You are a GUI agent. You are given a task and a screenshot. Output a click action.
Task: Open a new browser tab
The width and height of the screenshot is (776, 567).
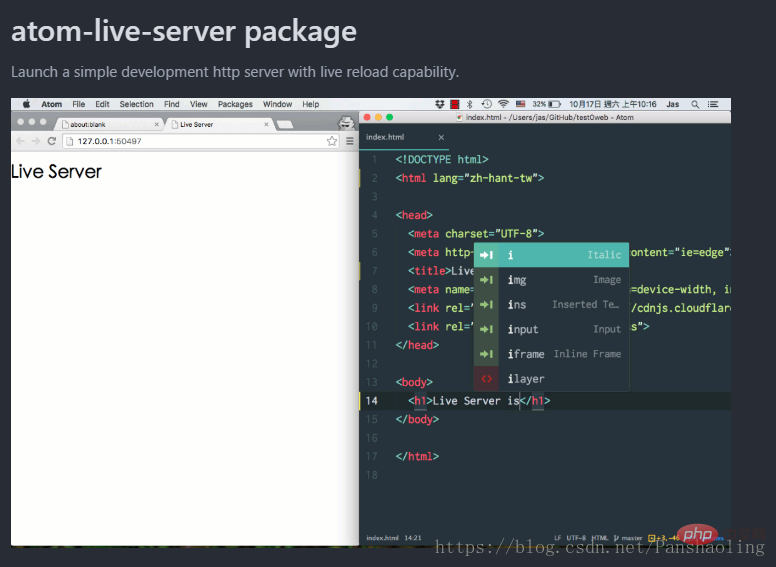(285, 125)
